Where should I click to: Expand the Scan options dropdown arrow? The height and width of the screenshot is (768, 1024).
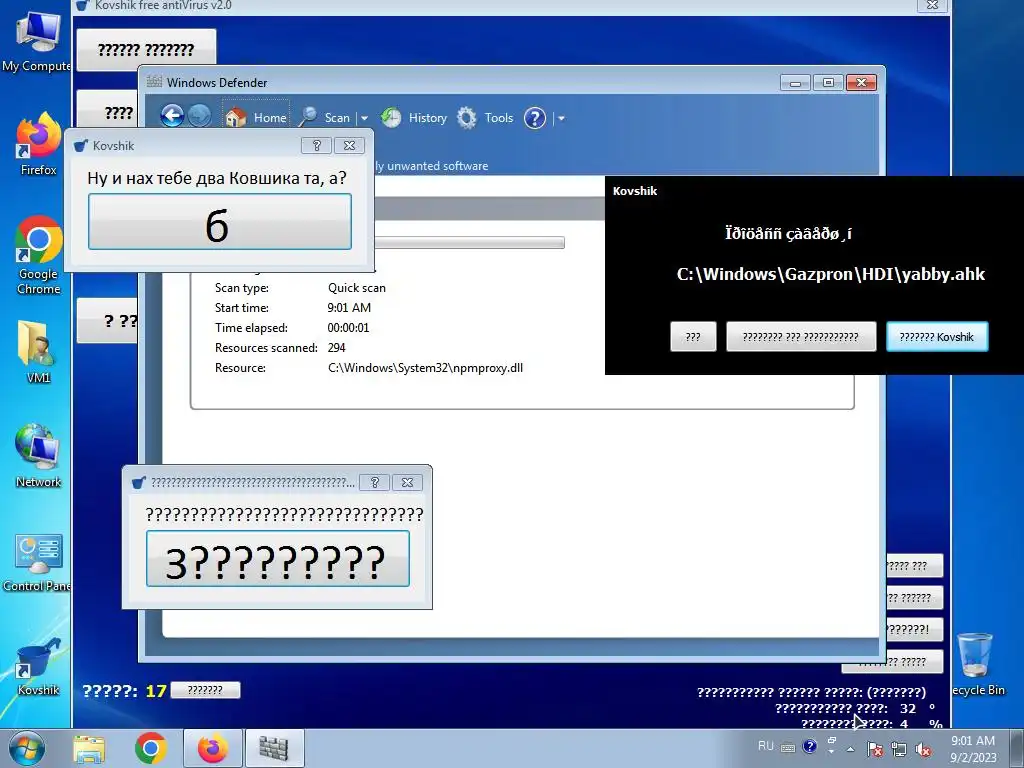point(364,118)
